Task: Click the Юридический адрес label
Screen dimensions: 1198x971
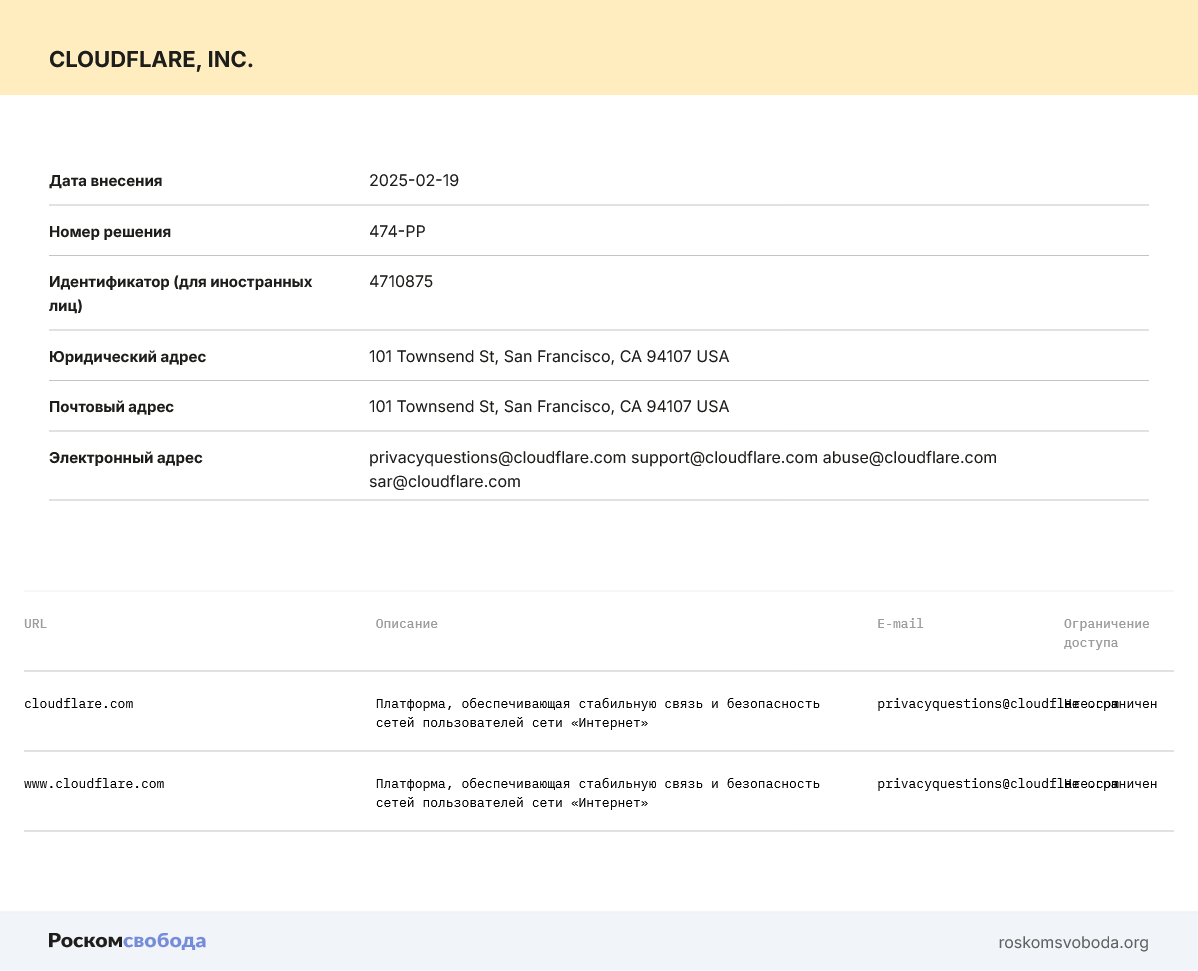Action: tap(128, 357)
